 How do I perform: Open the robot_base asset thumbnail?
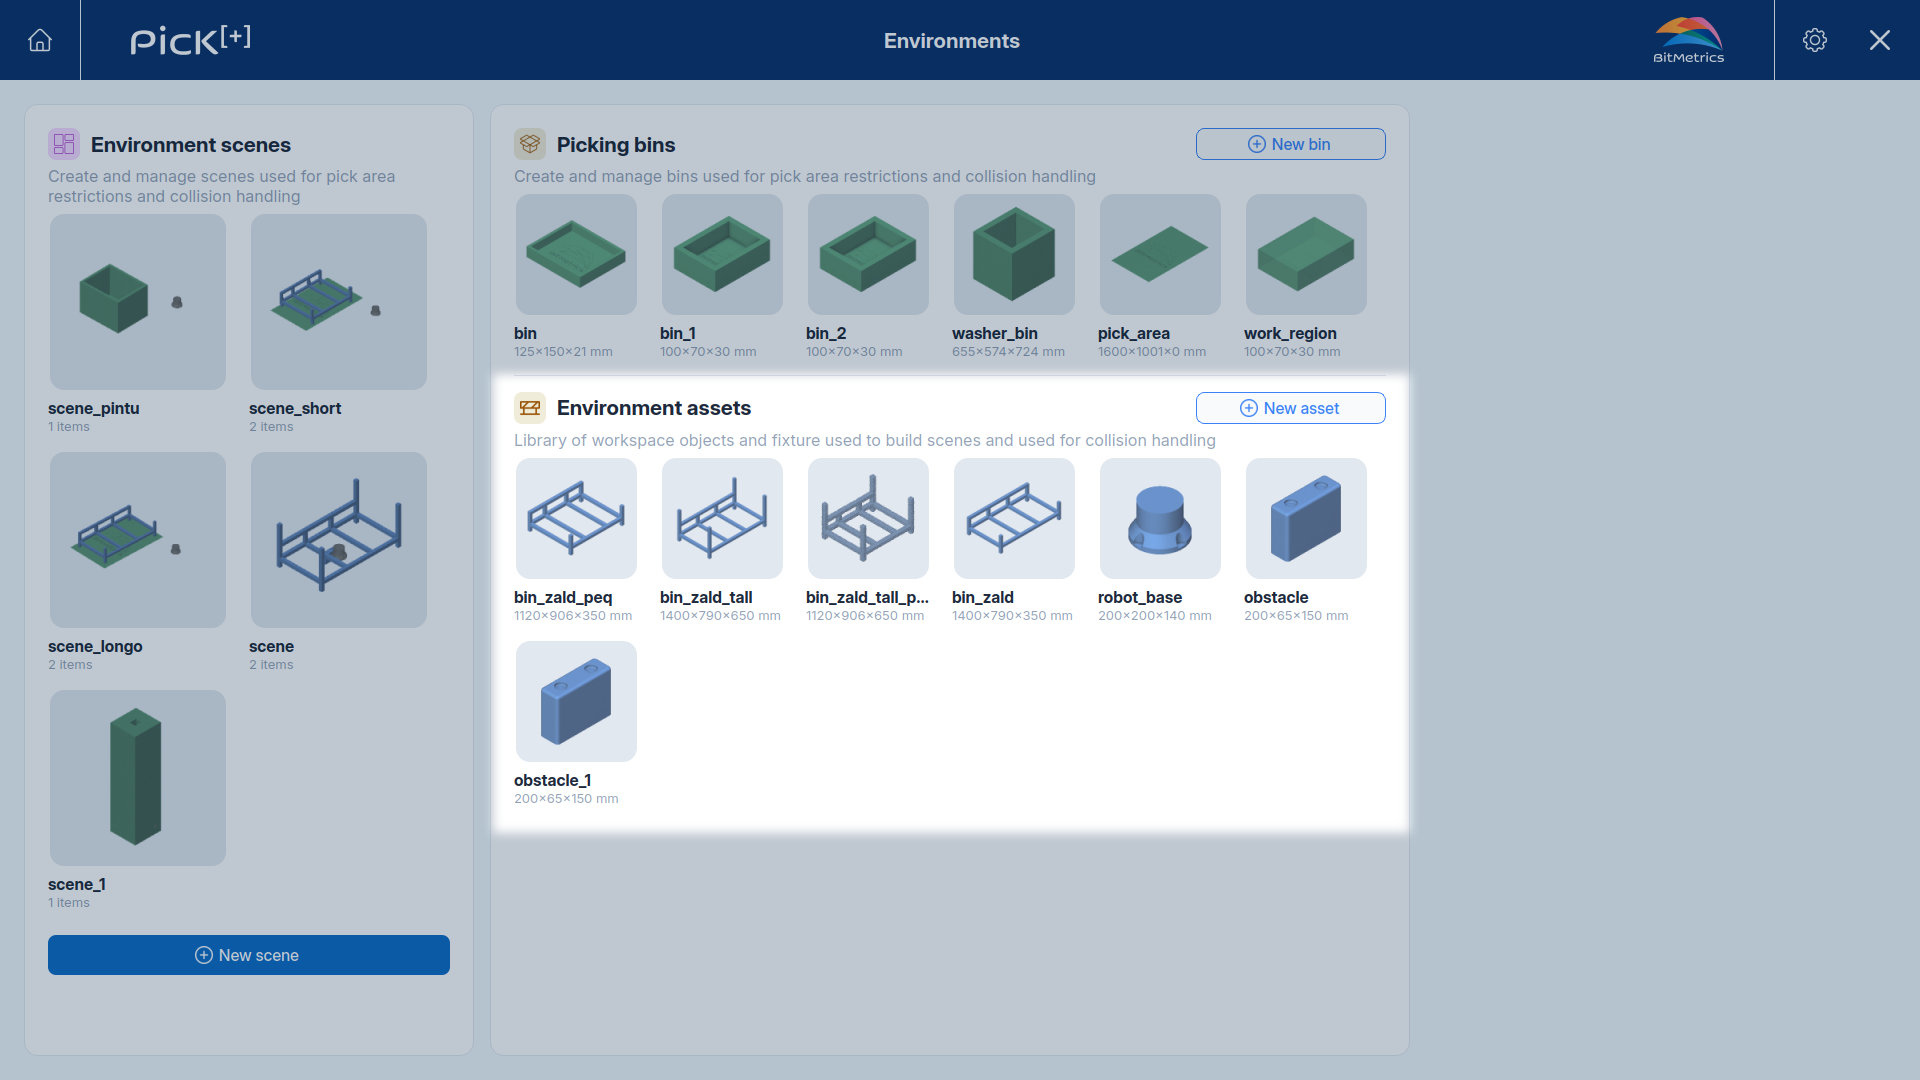point(1160,518)
